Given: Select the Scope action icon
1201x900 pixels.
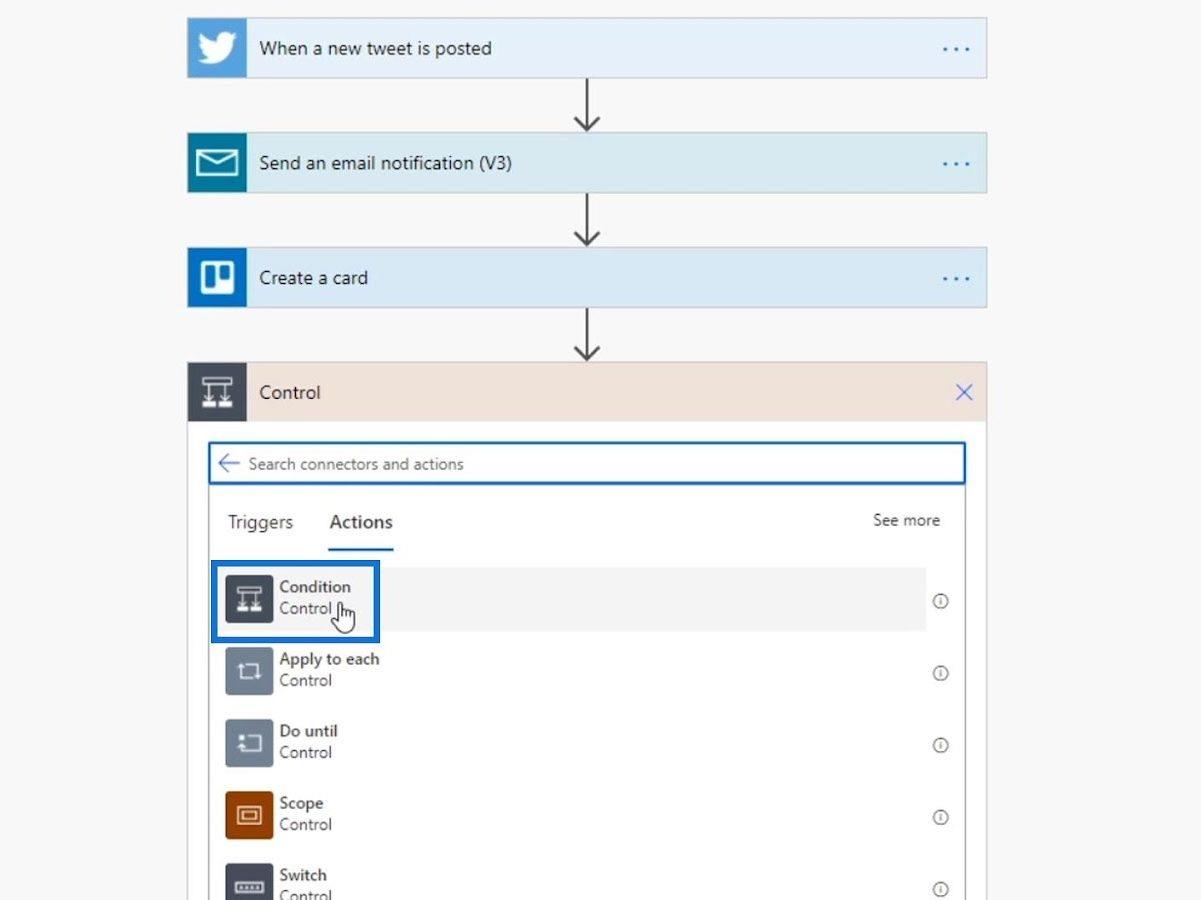Looking at the screenshot, I should click(x=249, y=815).
